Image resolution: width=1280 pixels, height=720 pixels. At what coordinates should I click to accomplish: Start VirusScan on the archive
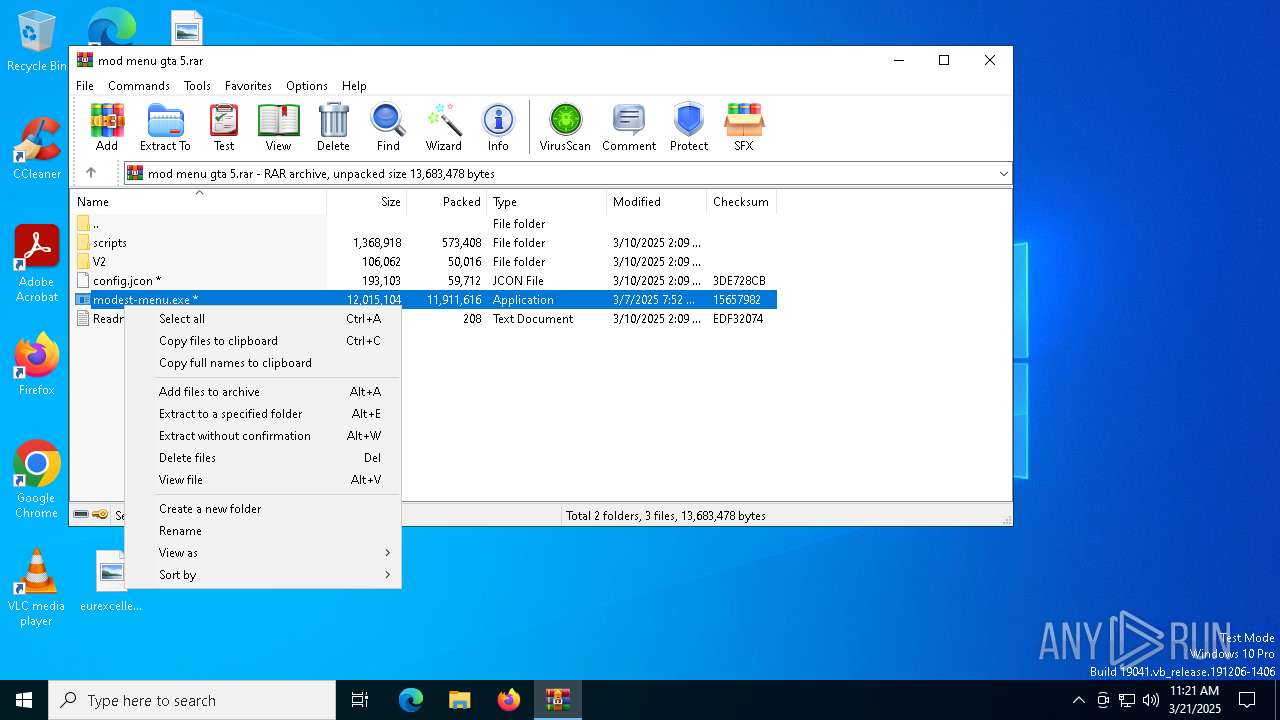[x=565, y=127]
